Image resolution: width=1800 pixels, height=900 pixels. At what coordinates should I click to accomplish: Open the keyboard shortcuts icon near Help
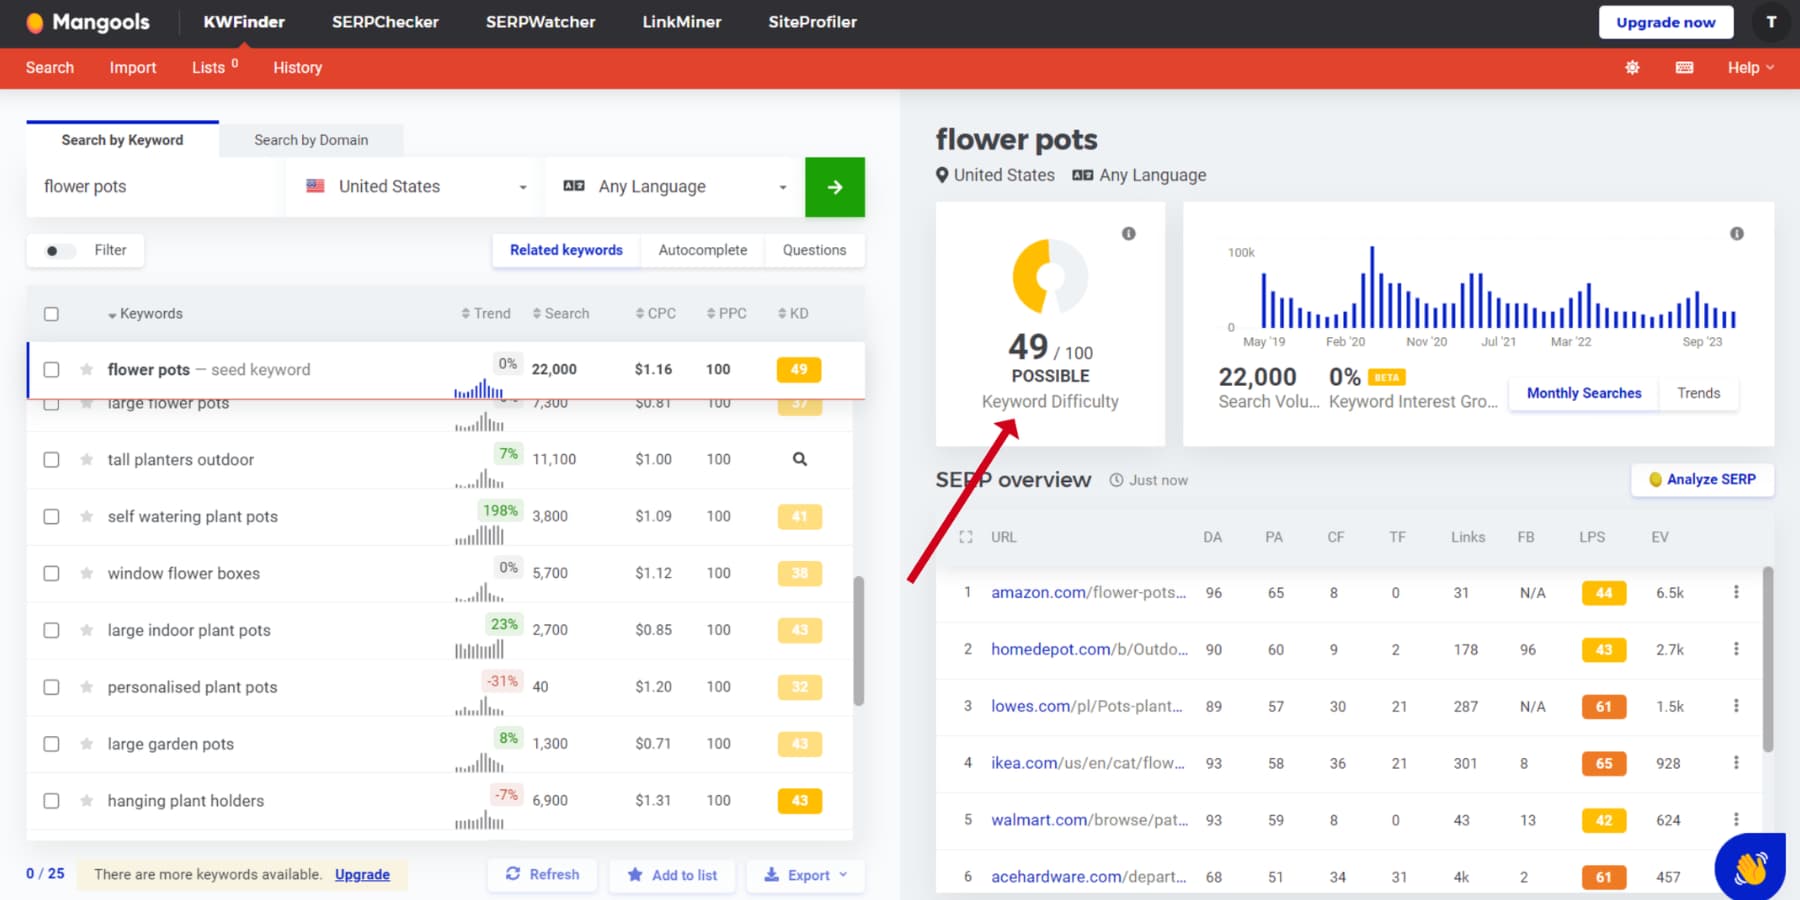click(x=1684, y=67)
